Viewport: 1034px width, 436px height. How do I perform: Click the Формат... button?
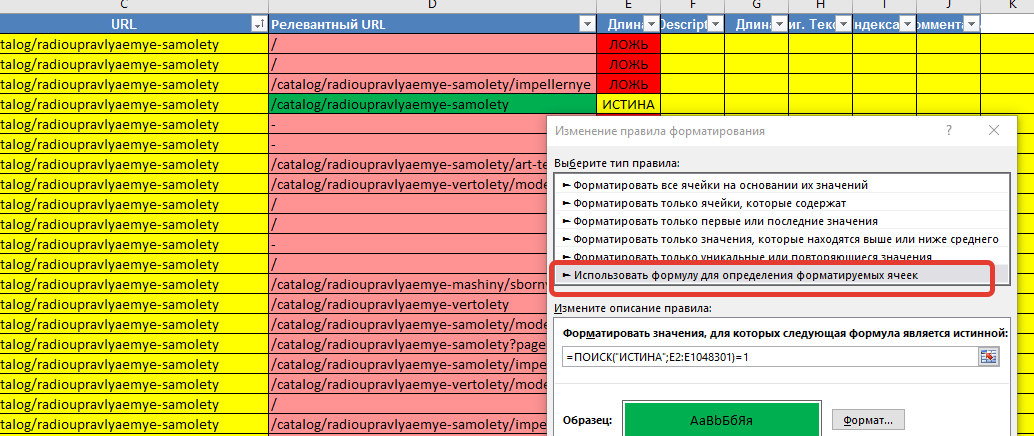point(868,420)
